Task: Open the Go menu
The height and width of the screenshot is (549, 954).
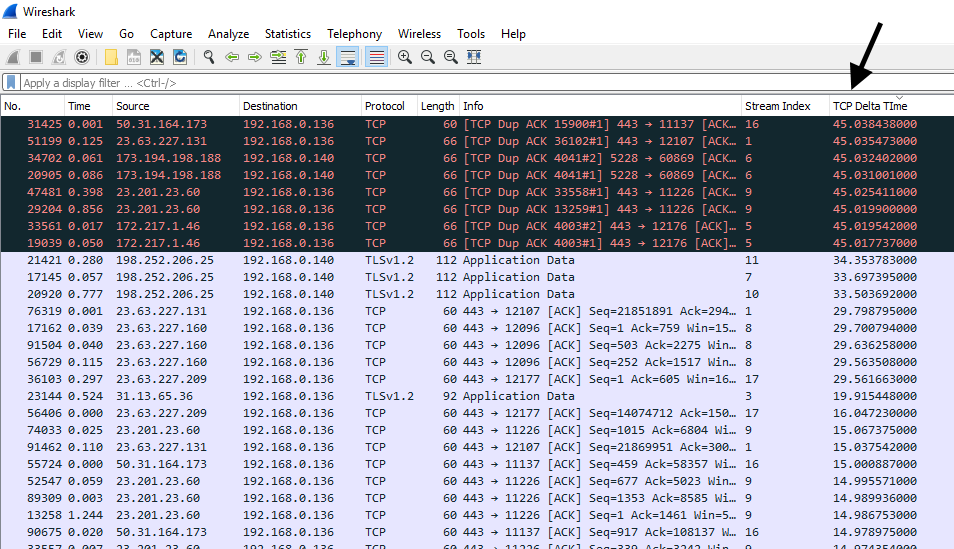Action: pyautogui.click(x=126, y=34)
